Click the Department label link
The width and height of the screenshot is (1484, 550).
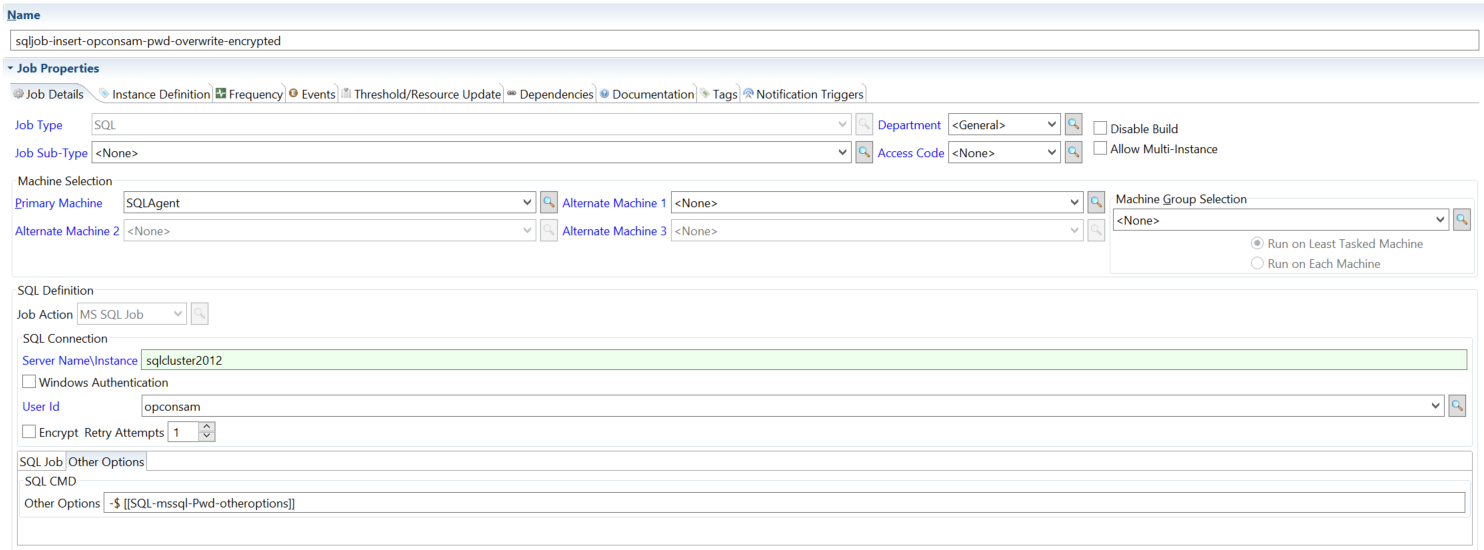[909, 125]
